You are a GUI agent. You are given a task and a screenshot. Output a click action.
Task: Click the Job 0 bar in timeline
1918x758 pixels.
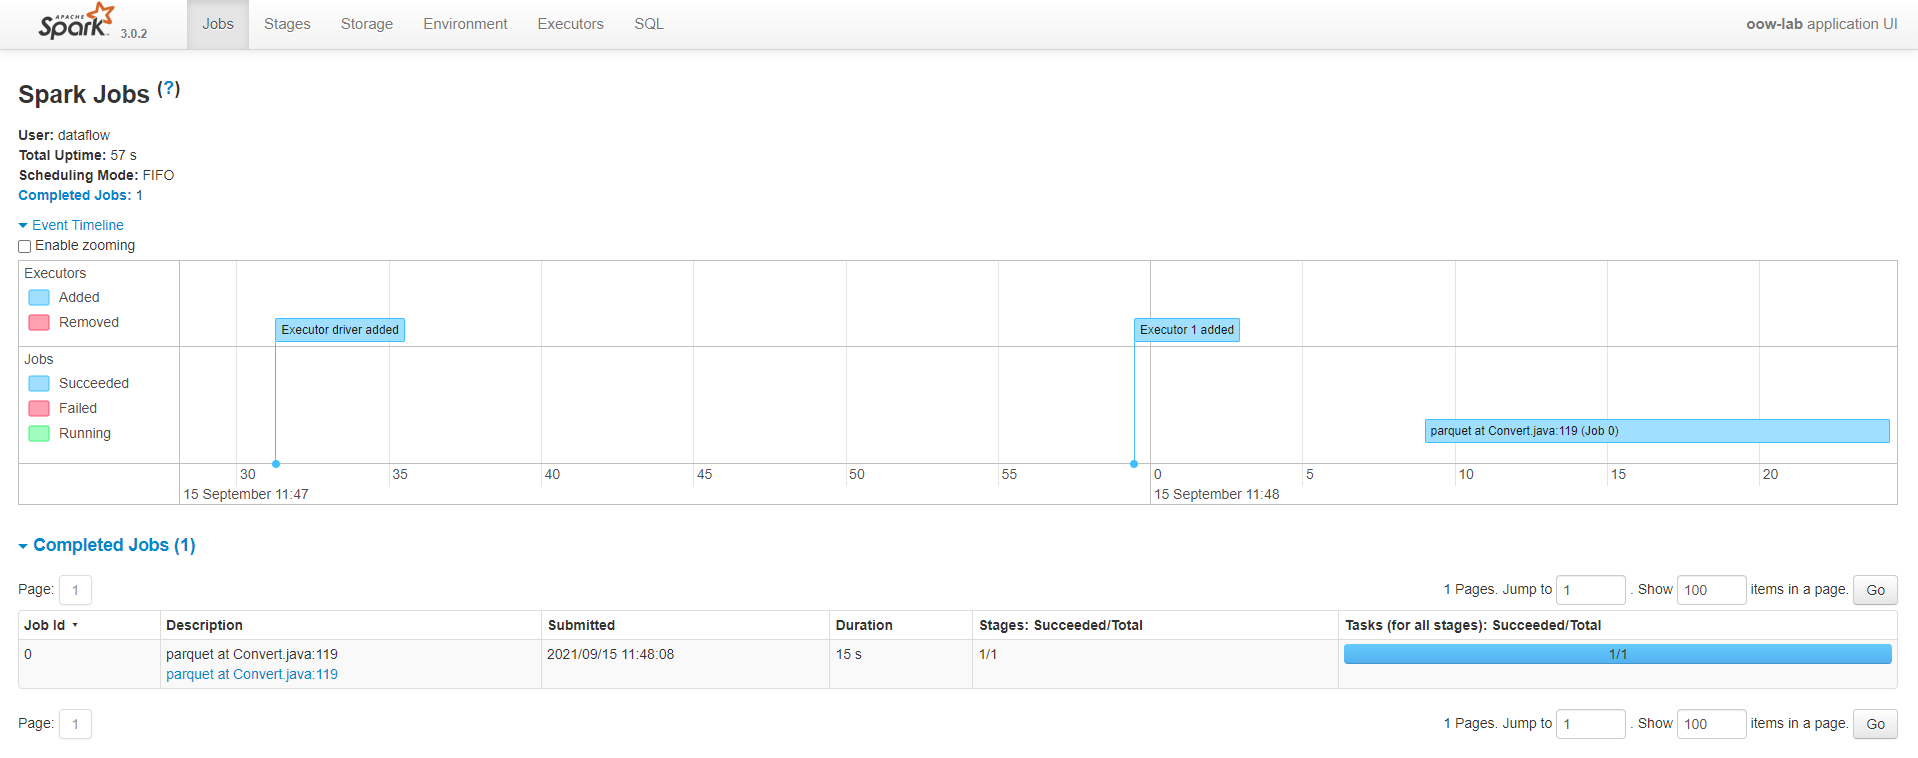click(1656, 431)
